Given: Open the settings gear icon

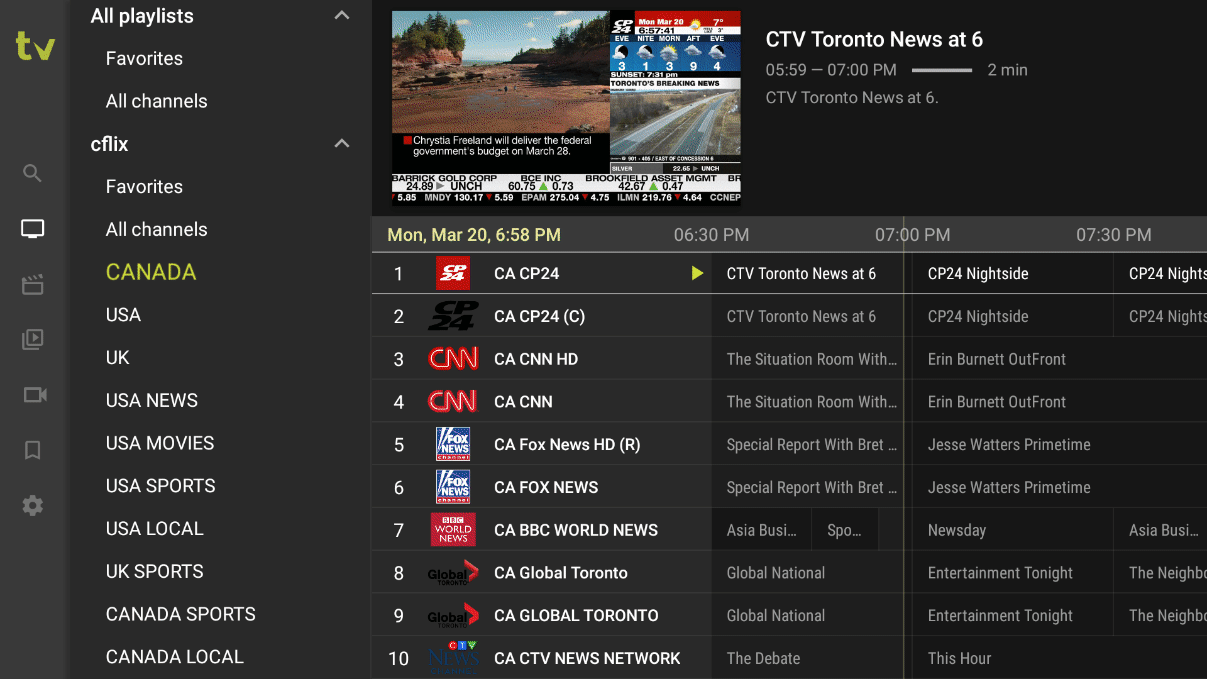Looking at the screenshot, I should (33, 506).
